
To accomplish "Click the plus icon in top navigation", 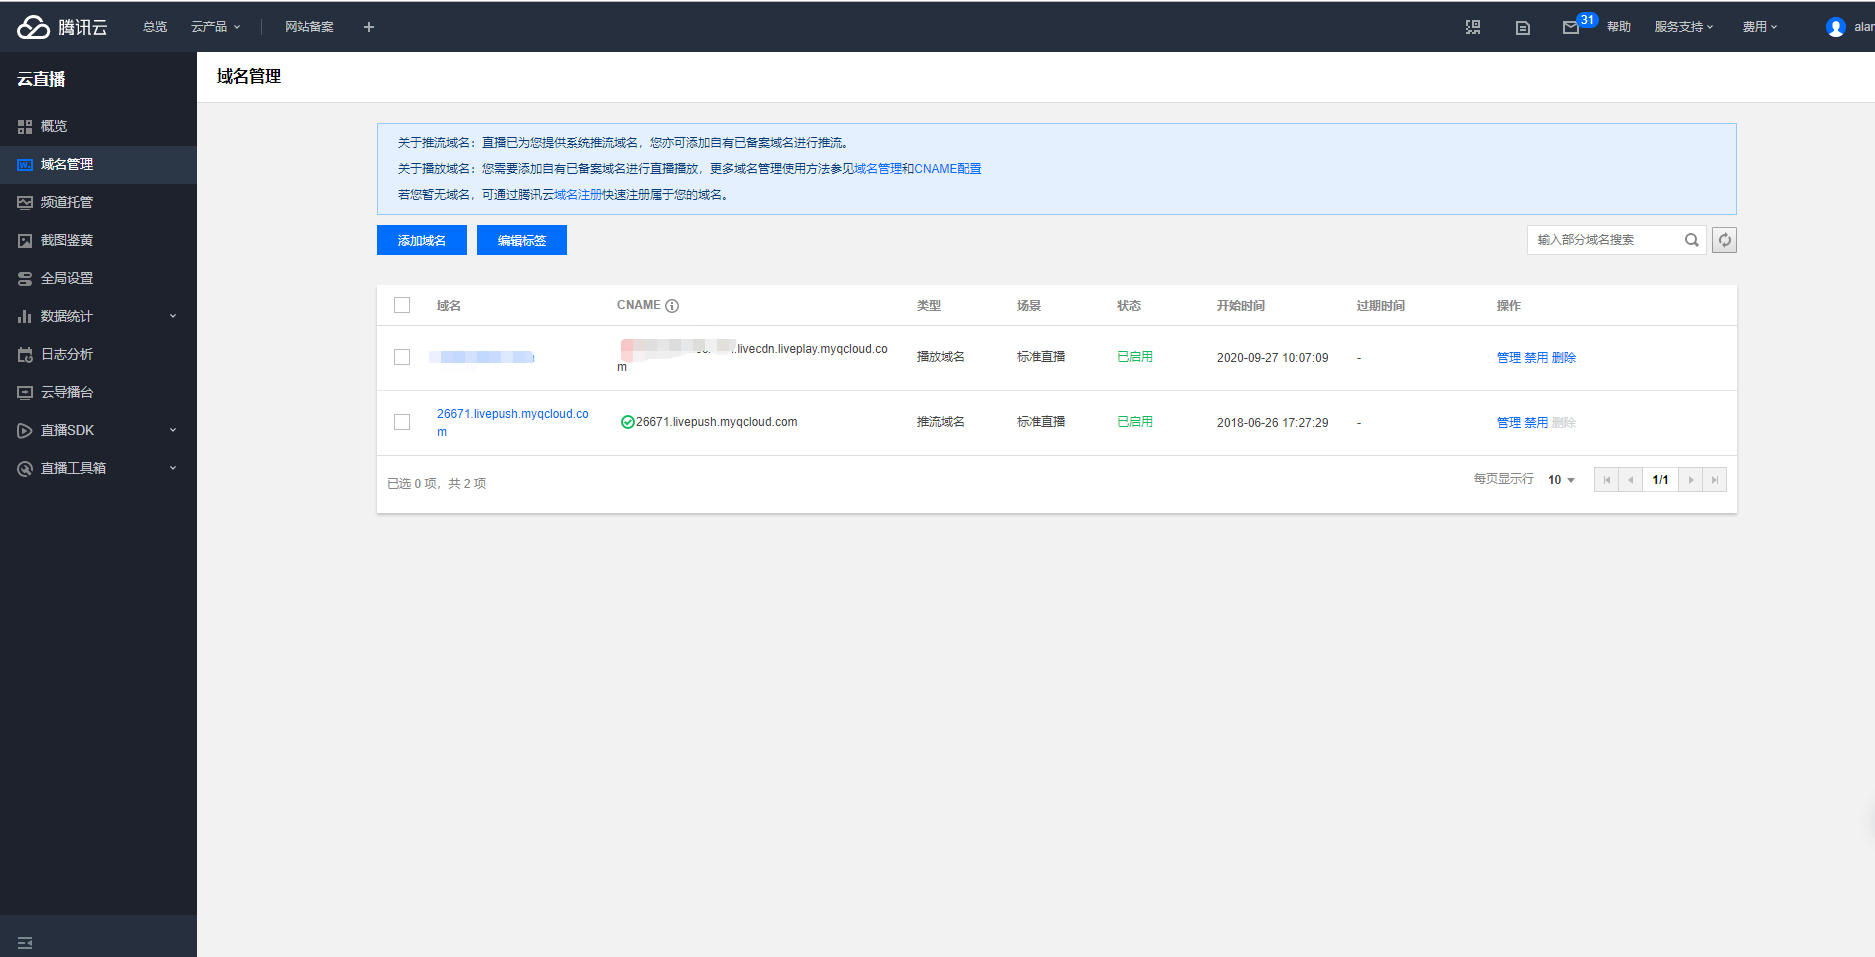I will pos(369,27).
